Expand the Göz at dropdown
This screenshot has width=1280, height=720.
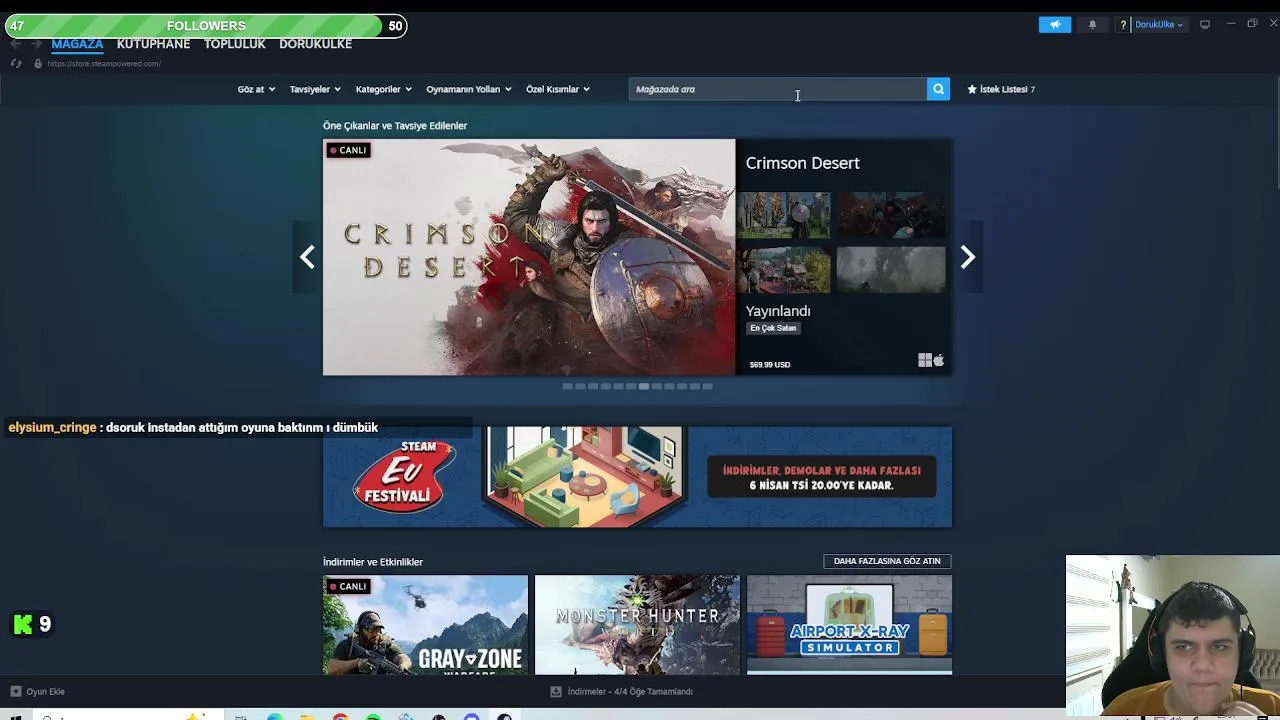[x=256, y=89]
